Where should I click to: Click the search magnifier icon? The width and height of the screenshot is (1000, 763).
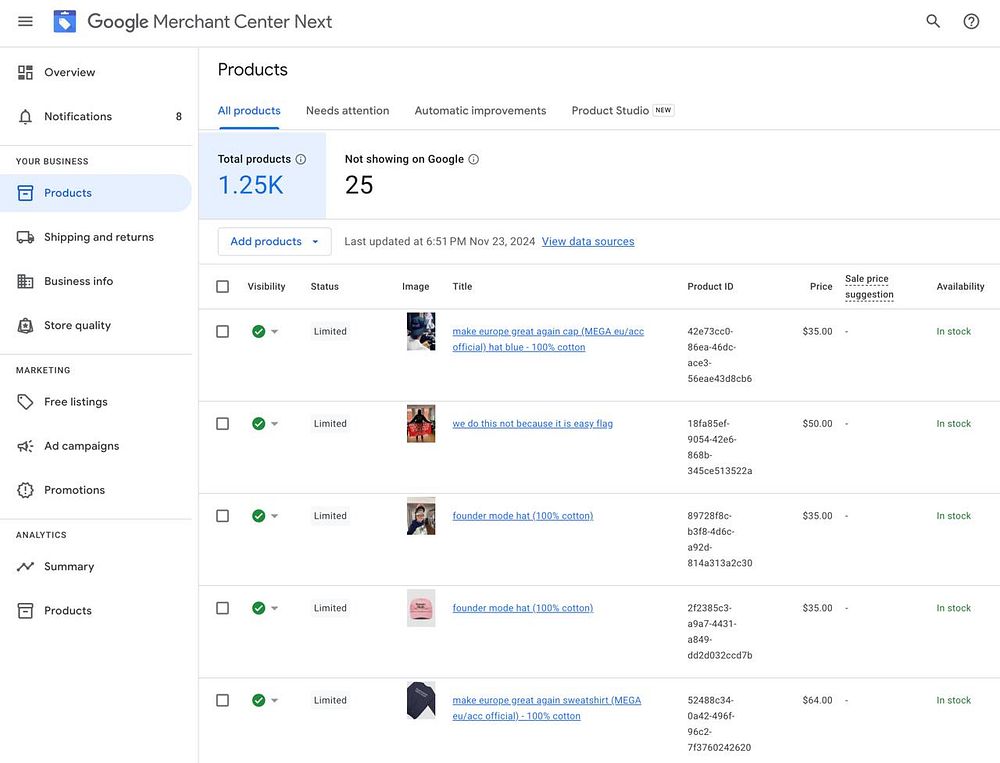933,21
